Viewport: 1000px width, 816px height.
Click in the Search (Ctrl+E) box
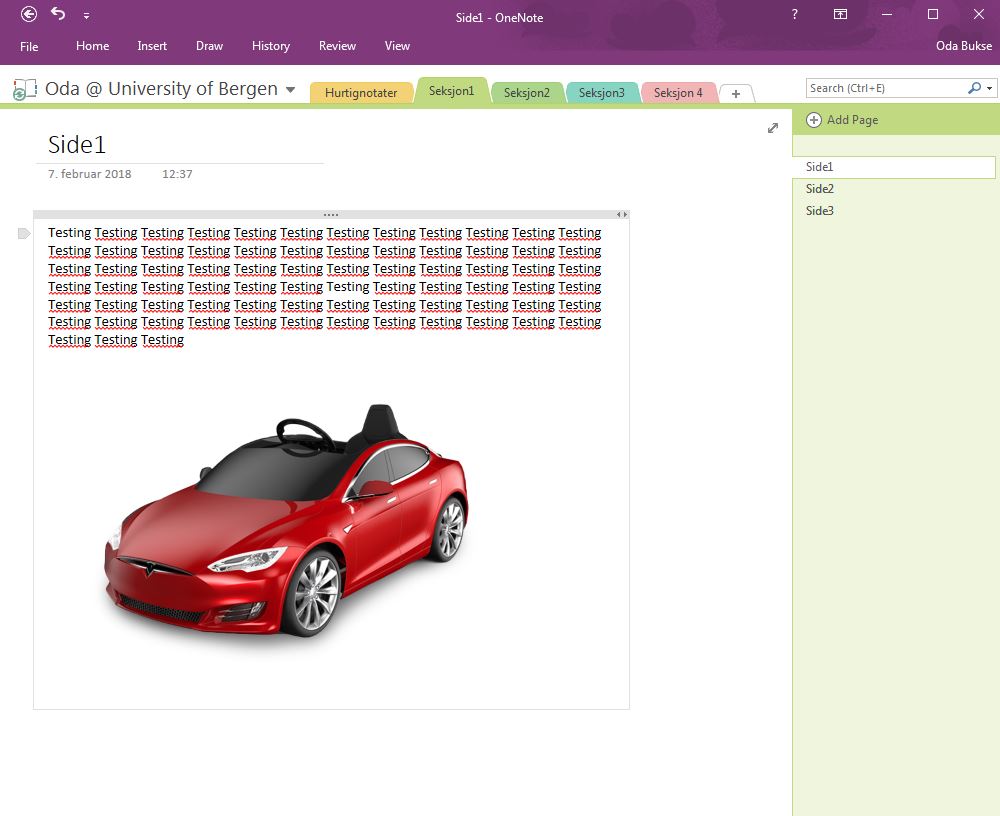tap(886, 88)
